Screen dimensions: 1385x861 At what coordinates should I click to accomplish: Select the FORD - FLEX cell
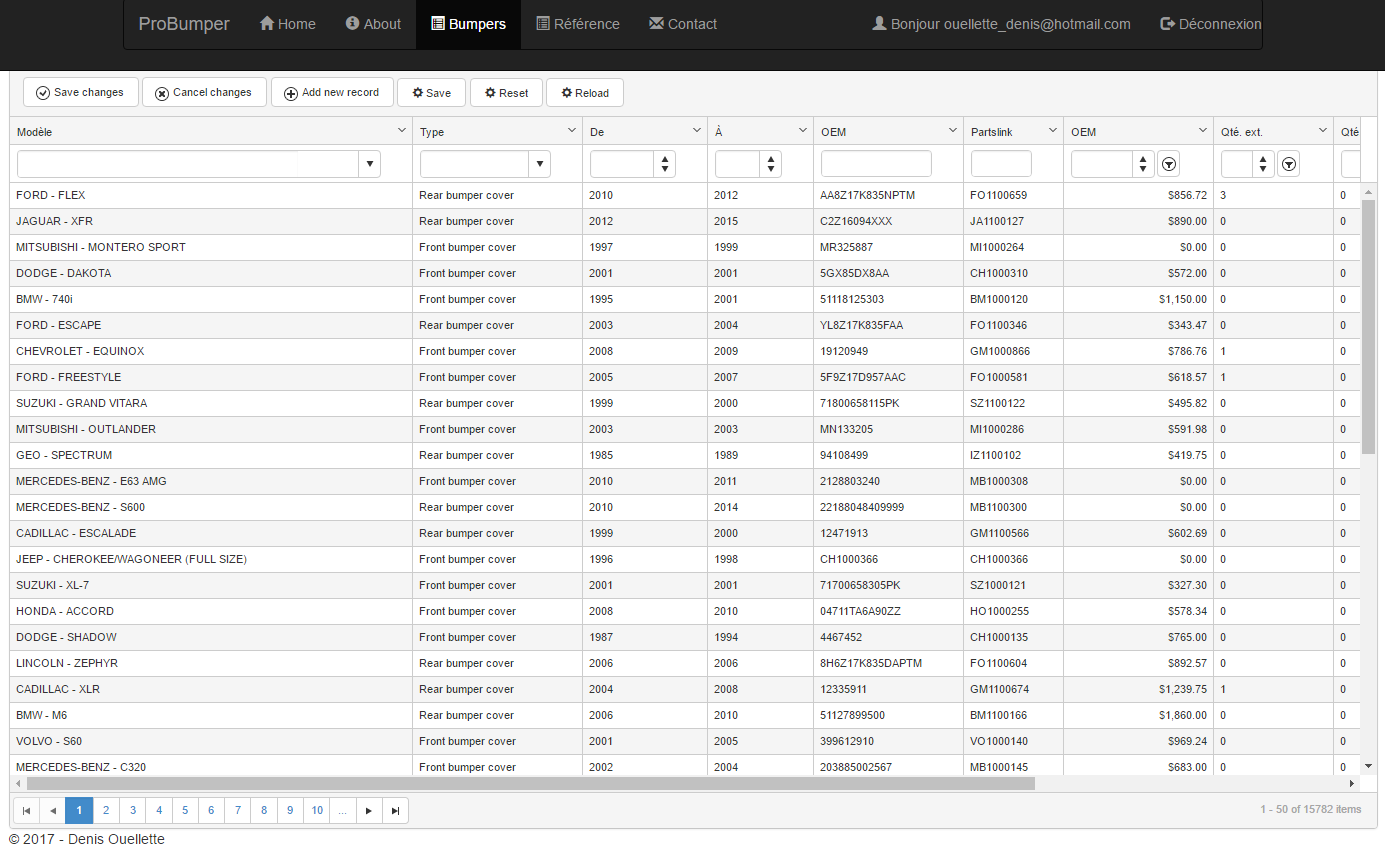(x=211, y=195)
